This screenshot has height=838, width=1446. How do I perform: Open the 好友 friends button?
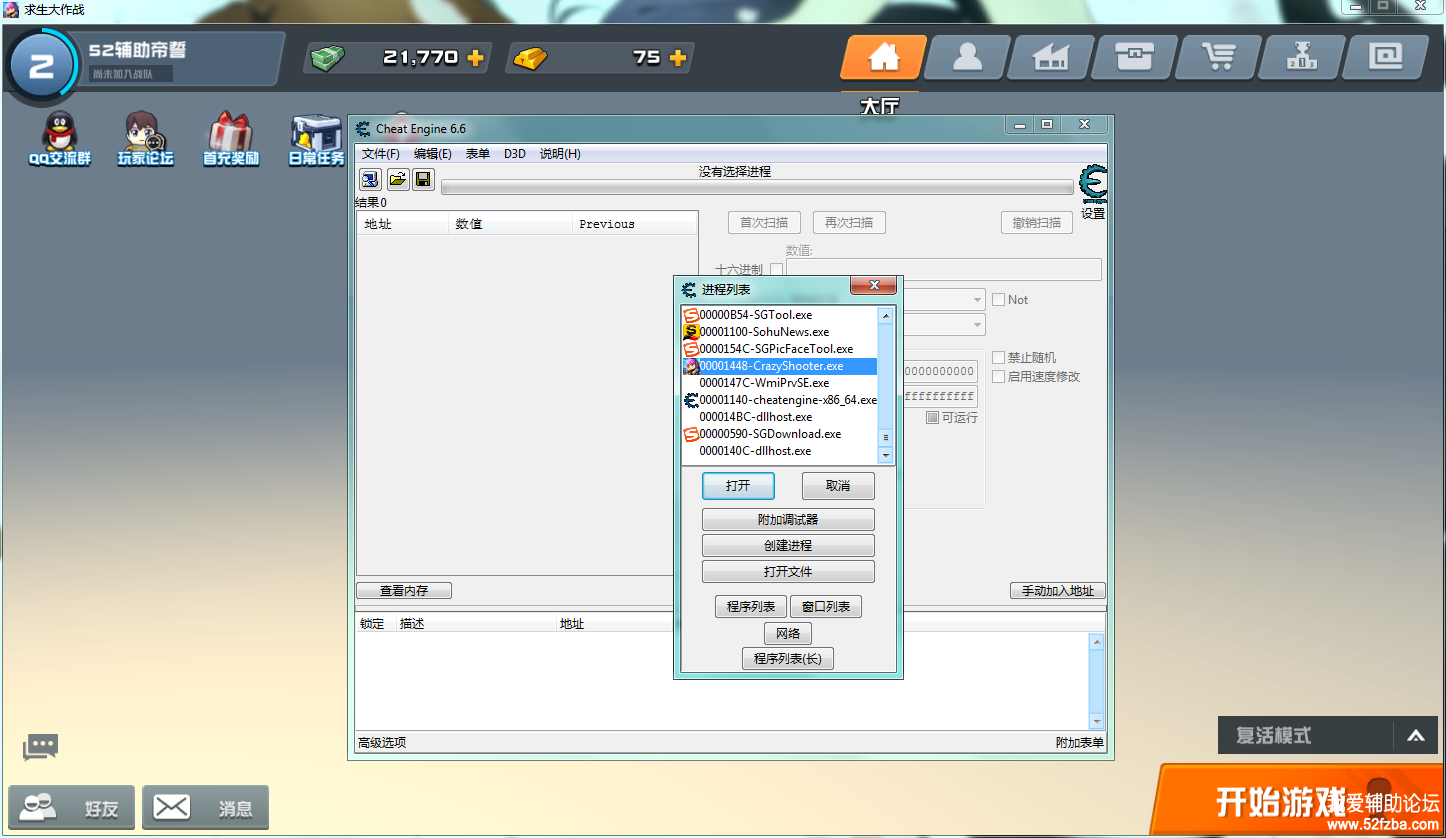coord(71,808)
